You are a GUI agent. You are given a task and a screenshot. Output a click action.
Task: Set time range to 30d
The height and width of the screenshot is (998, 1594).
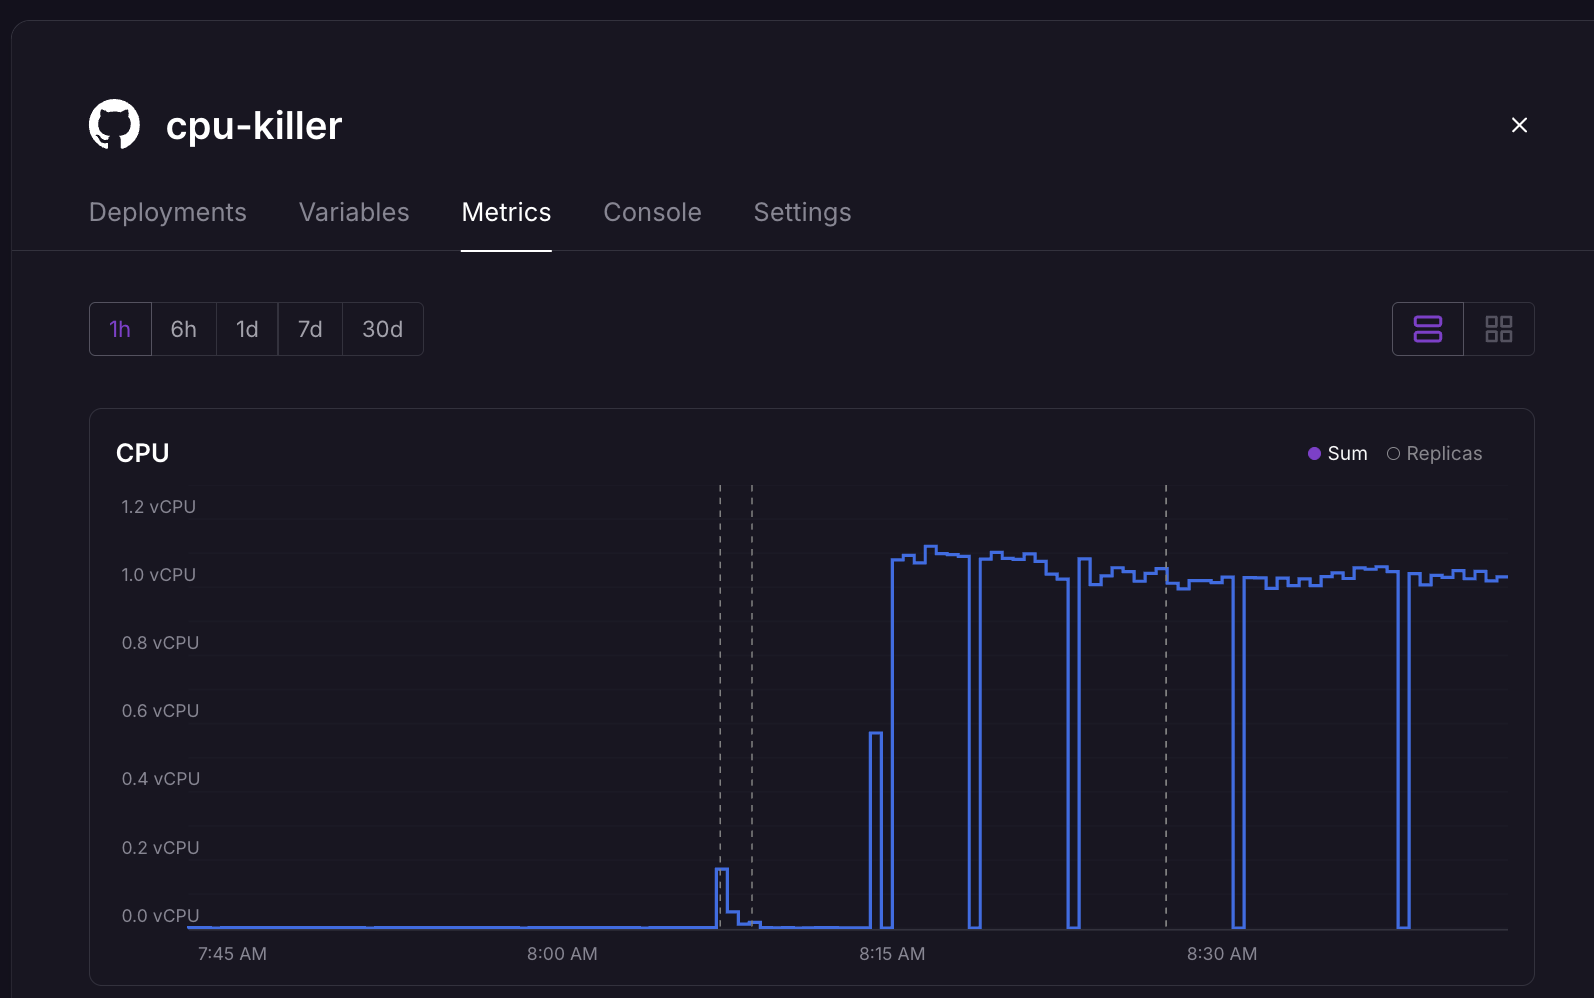383,329
